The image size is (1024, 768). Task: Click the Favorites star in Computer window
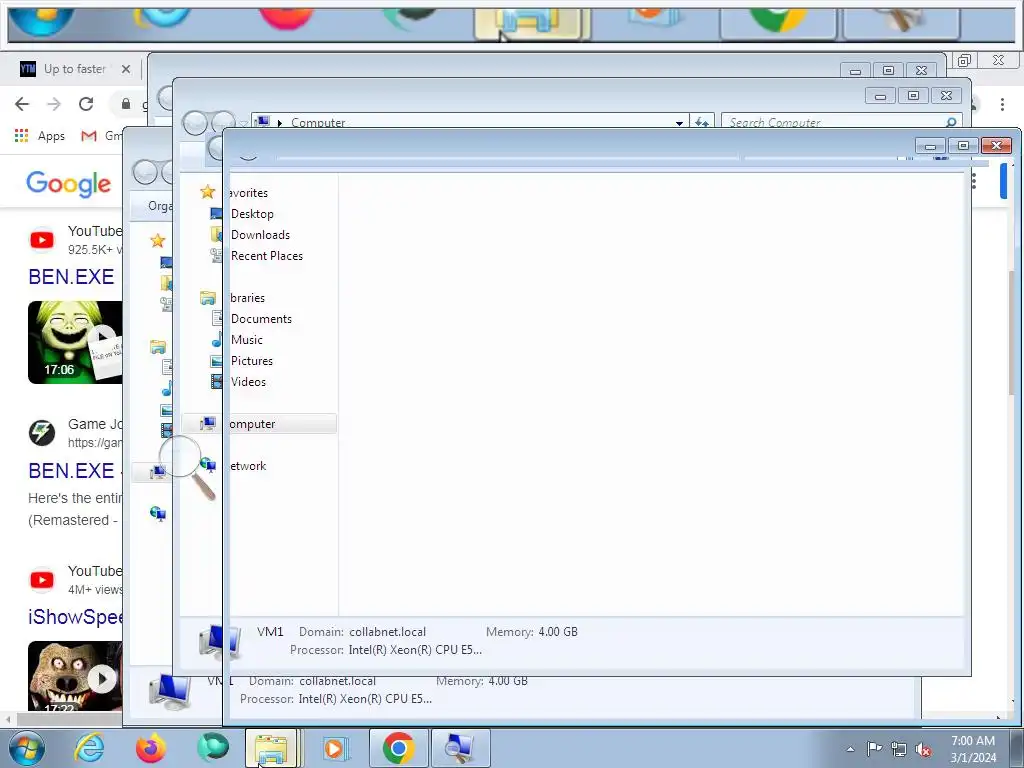(208, 192)
